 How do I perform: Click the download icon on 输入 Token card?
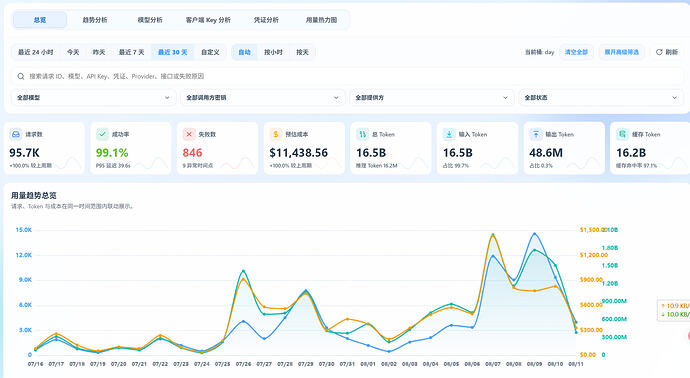[449, 134]
